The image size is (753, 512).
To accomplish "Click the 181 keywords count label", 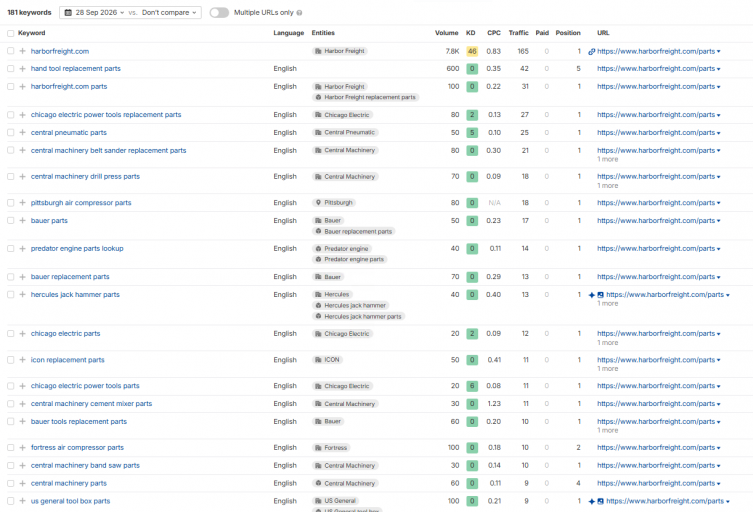I will pos(29,12).
